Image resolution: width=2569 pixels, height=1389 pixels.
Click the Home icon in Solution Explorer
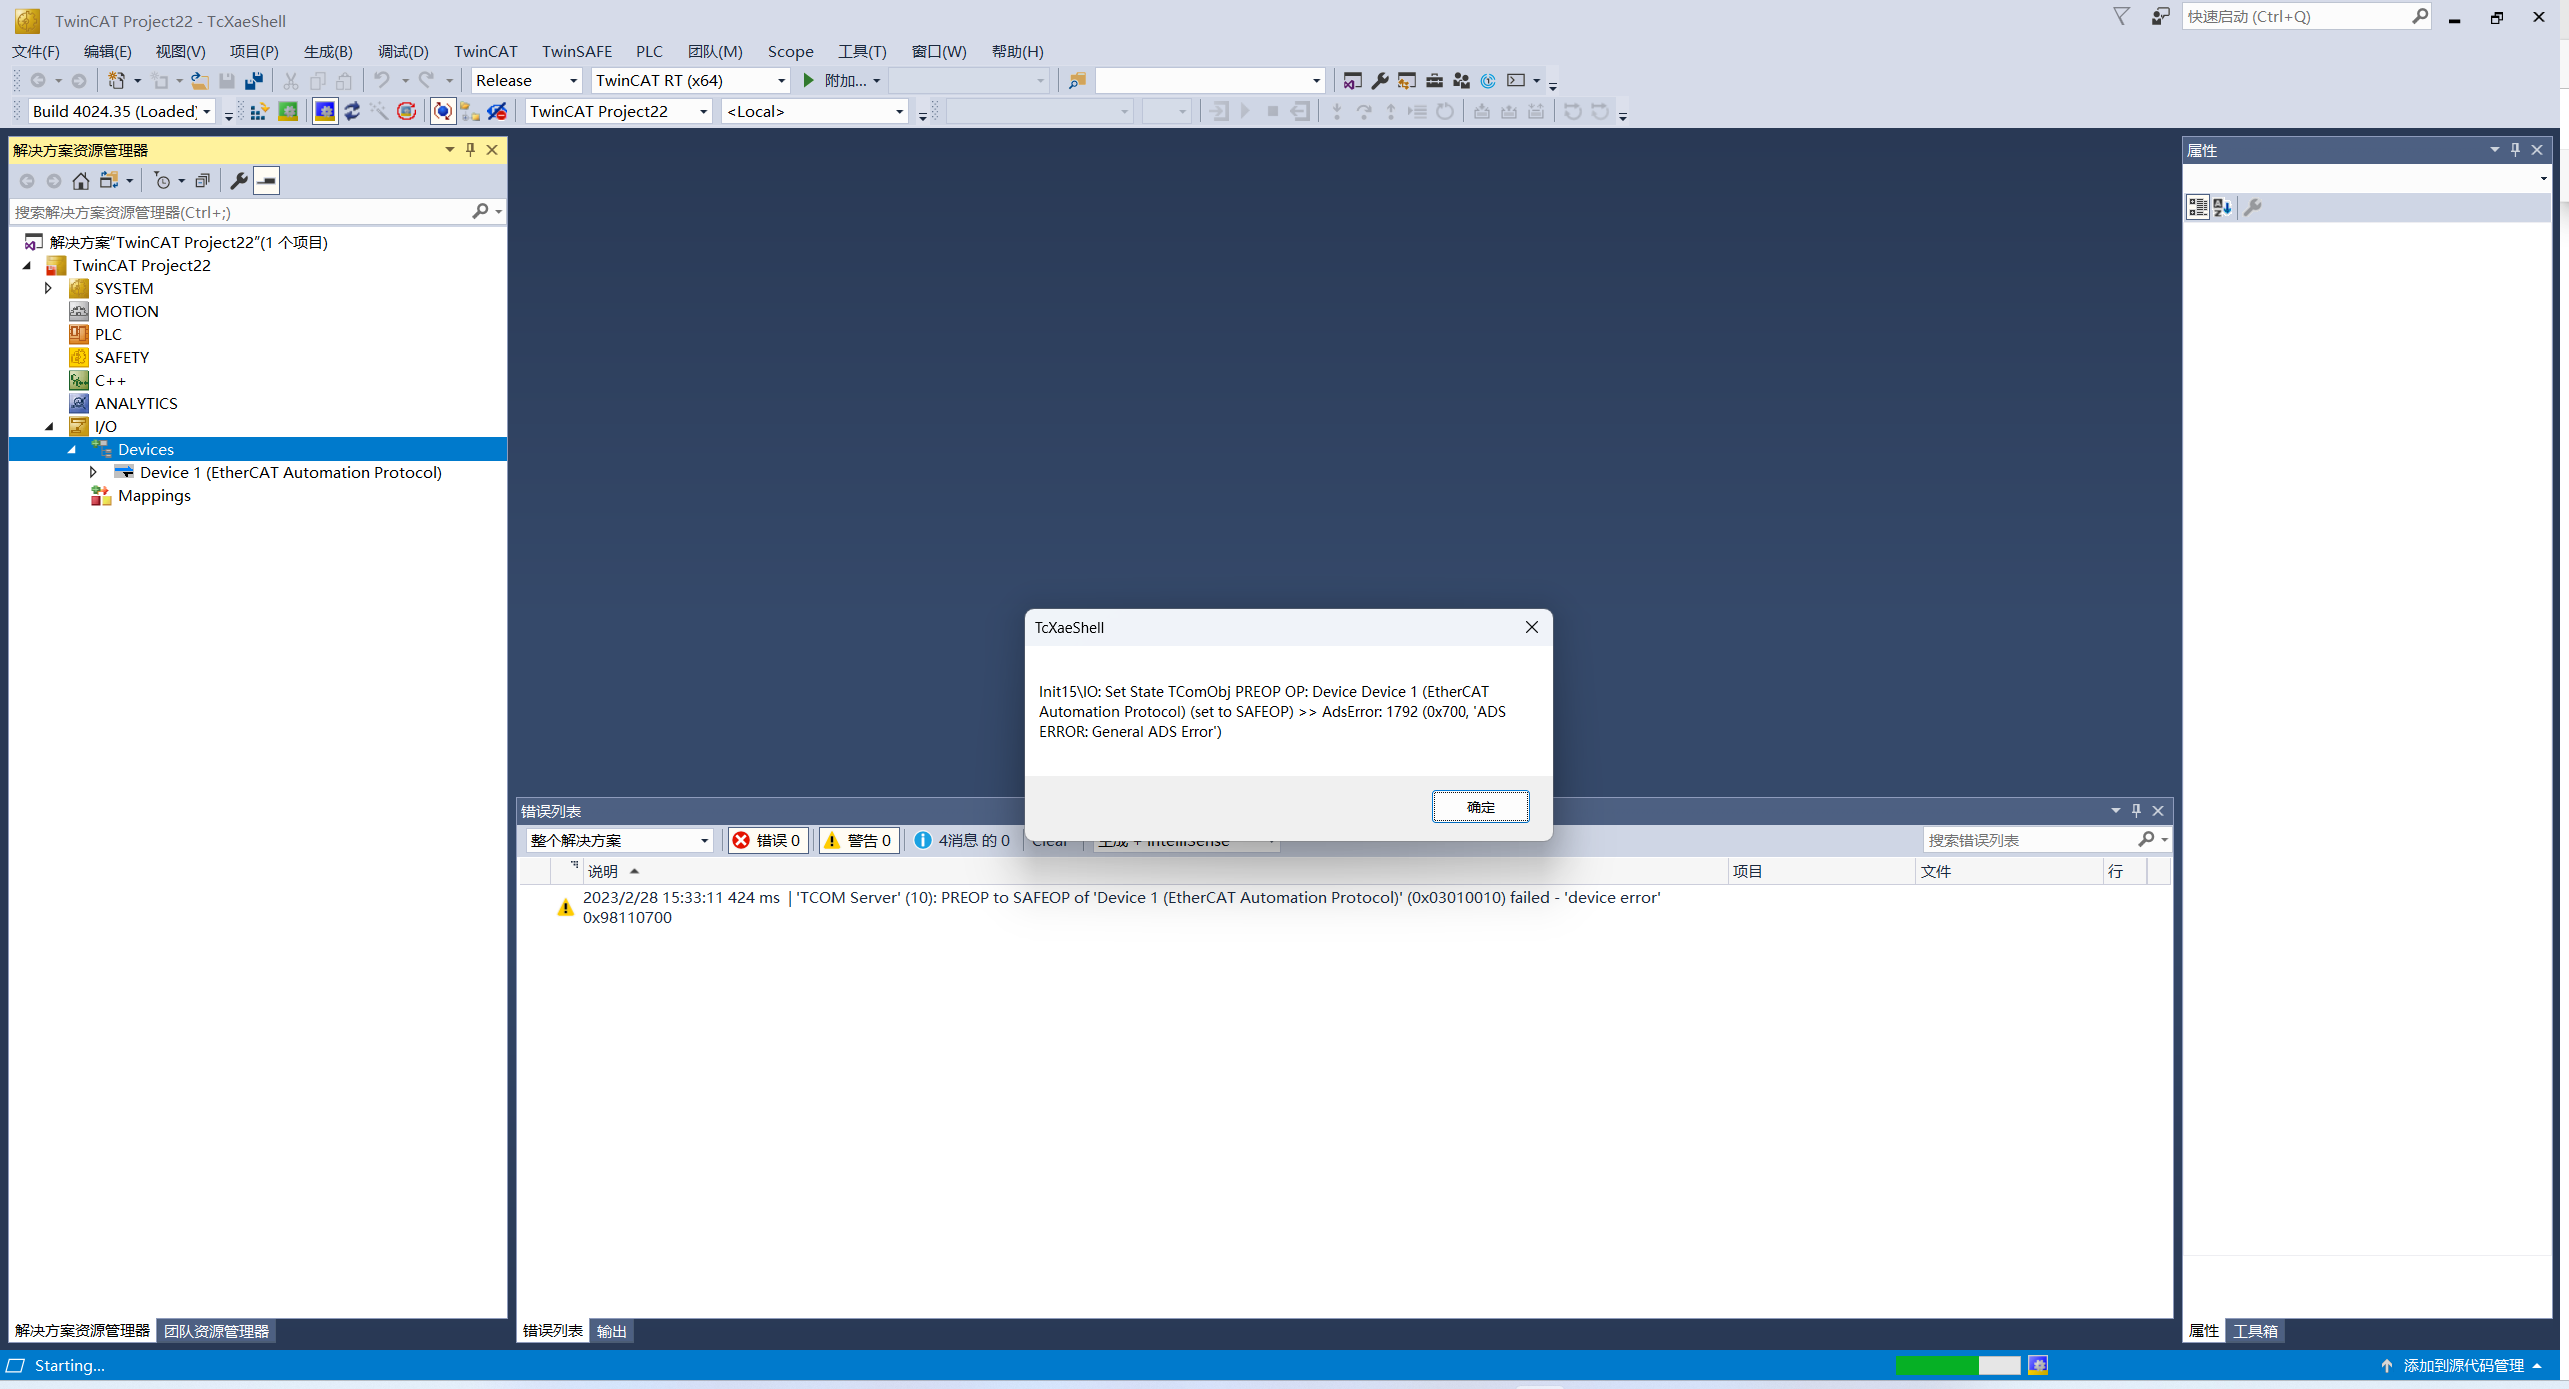[81, 181]
